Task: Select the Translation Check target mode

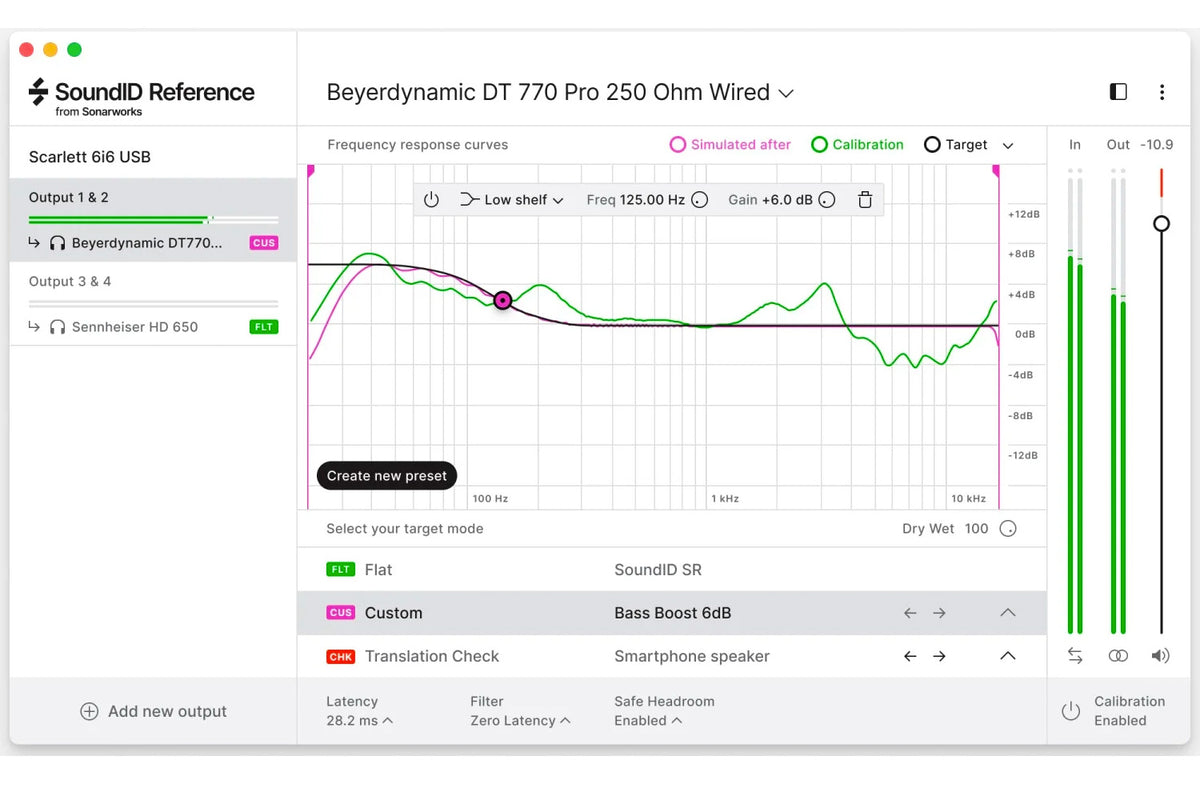Action: point(672,656)
